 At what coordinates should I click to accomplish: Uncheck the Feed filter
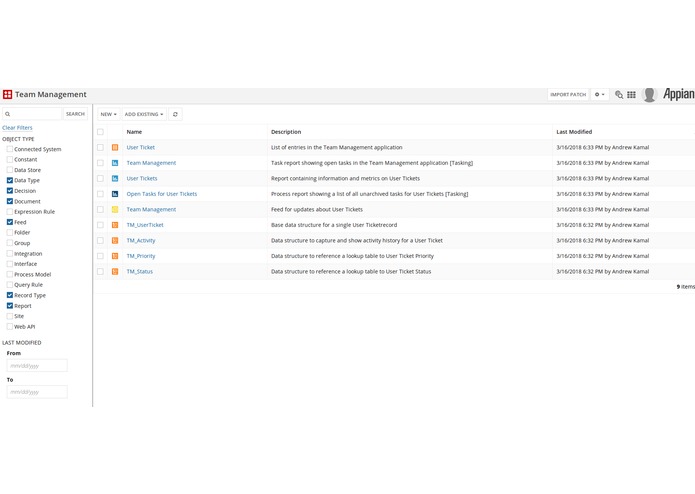click(x=10, y=222)
